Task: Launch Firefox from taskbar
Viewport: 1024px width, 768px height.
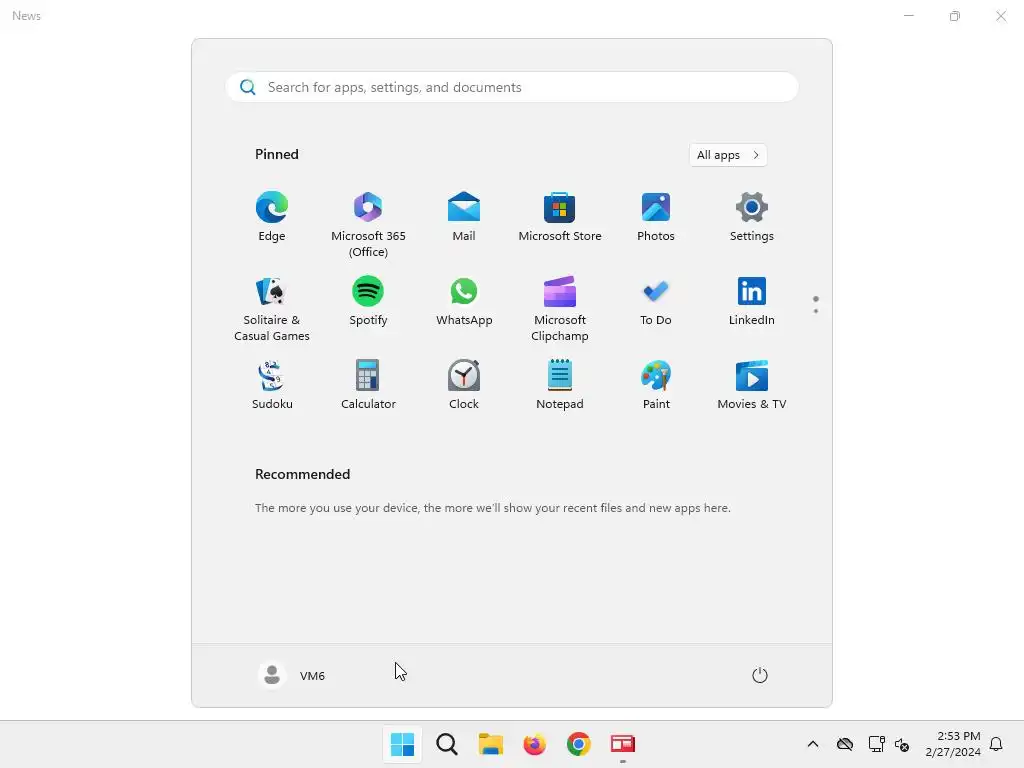Action: point(534,744)
